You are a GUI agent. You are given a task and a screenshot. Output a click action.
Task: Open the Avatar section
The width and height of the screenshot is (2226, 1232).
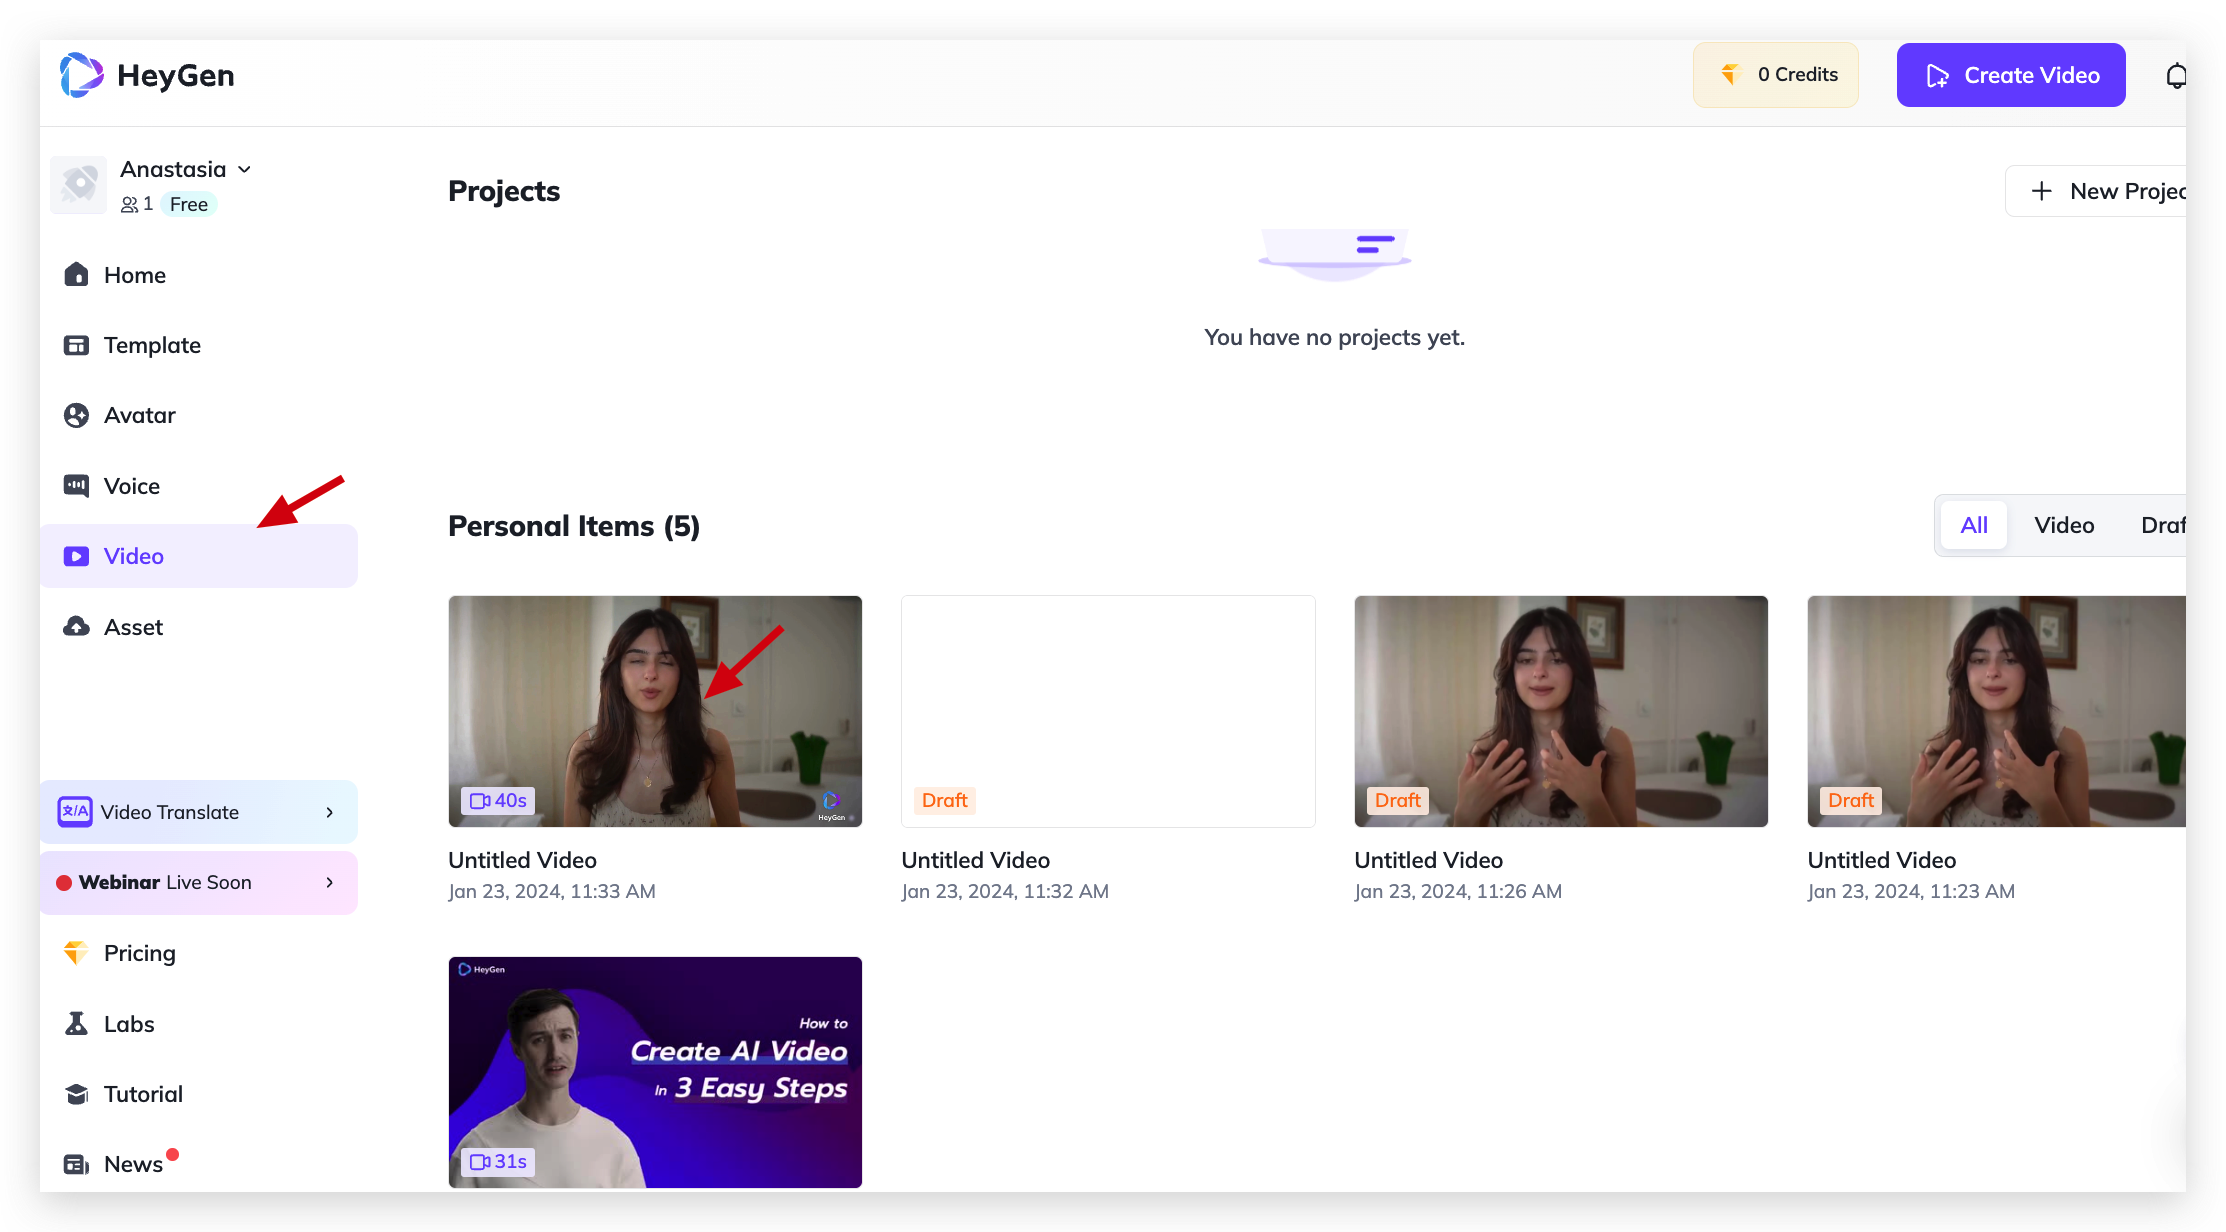[x=139, y=415]
